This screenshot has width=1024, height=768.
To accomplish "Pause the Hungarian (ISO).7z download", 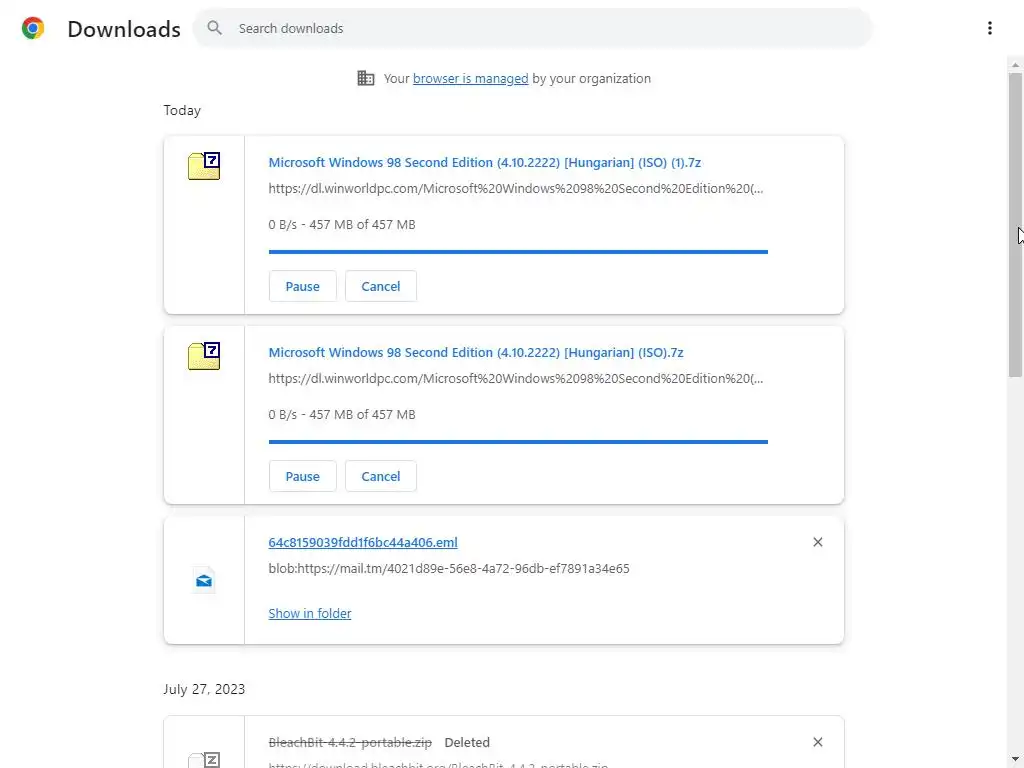I will tap(302, 476).
